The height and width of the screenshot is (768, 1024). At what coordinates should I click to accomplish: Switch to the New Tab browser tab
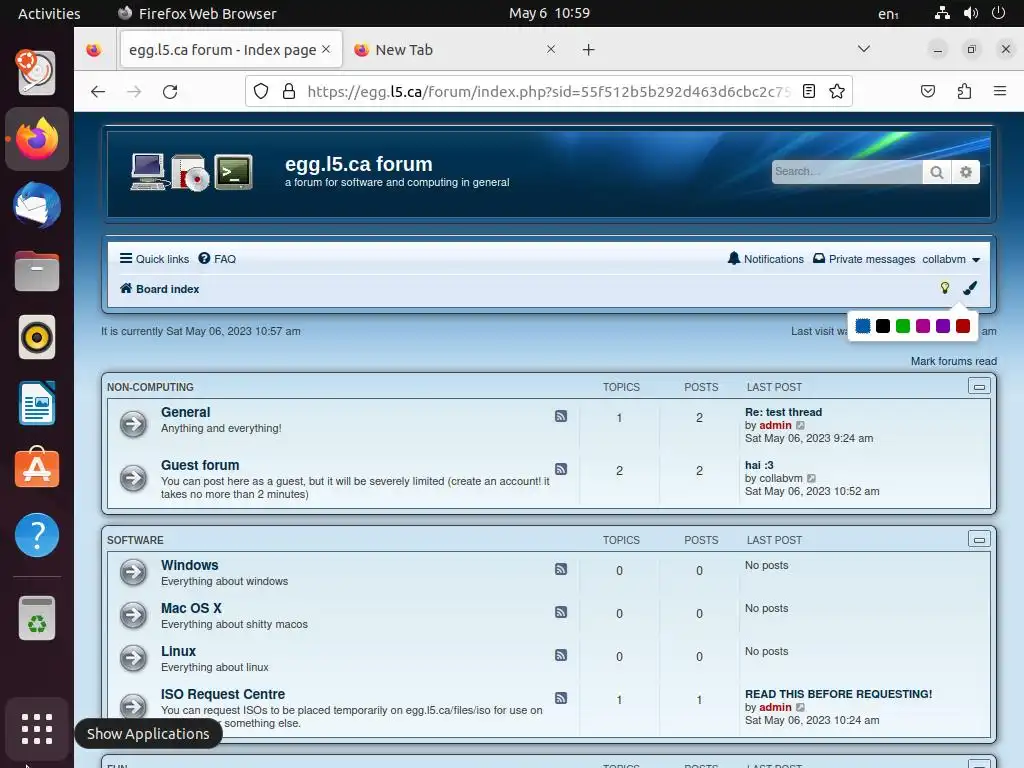tap(454, 50)
